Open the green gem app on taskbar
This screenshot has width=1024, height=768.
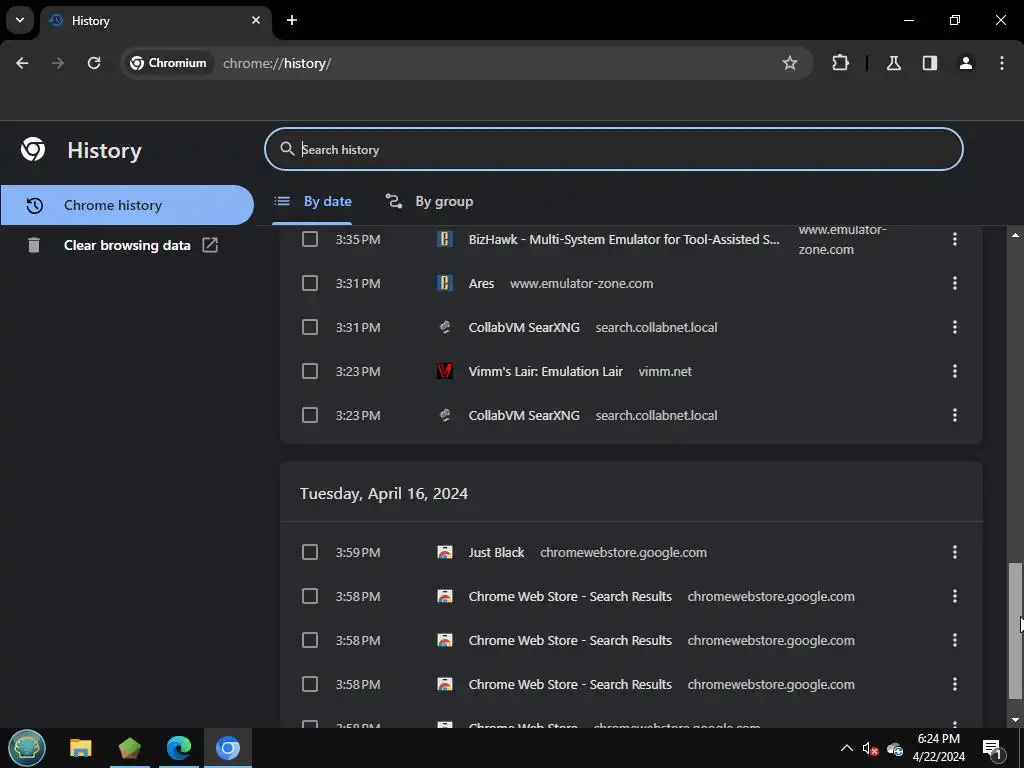point(129,748)
